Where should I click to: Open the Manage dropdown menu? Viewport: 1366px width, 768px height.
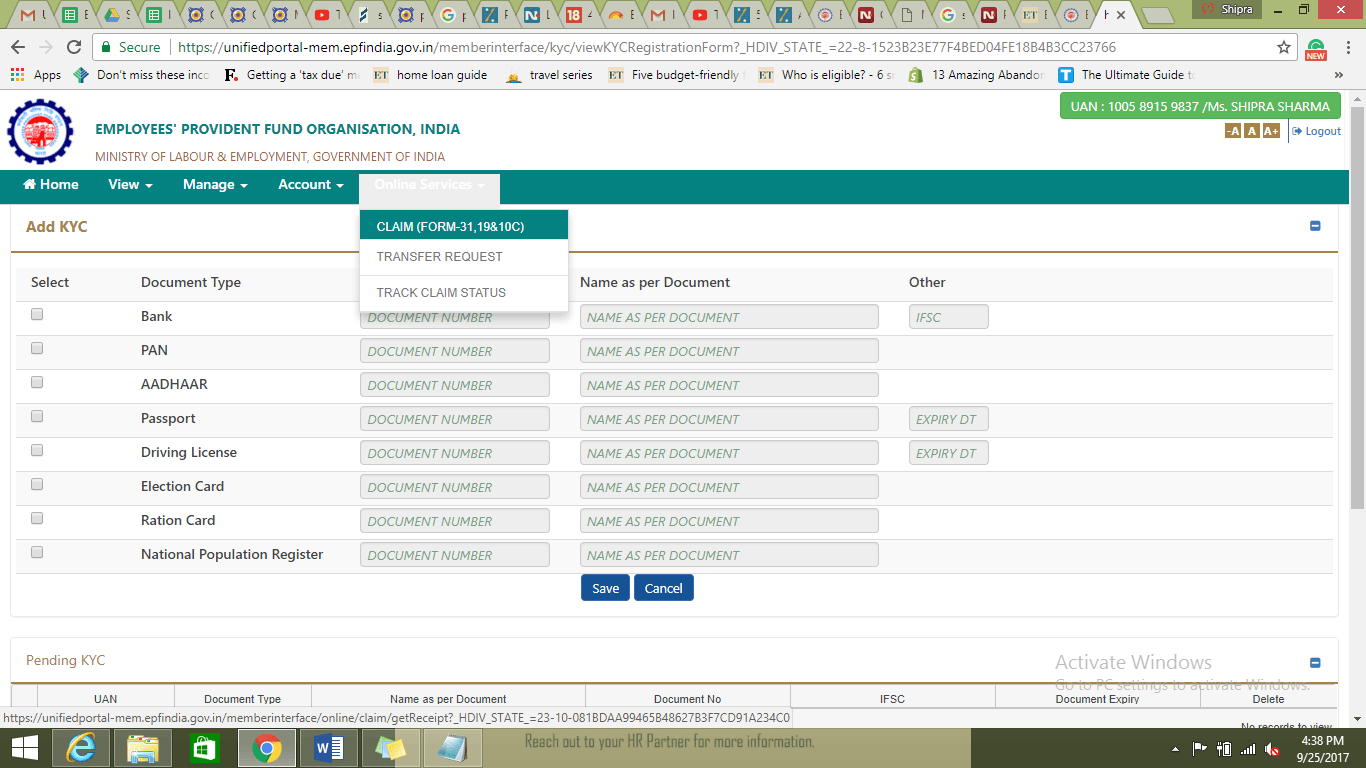point(215,185)
